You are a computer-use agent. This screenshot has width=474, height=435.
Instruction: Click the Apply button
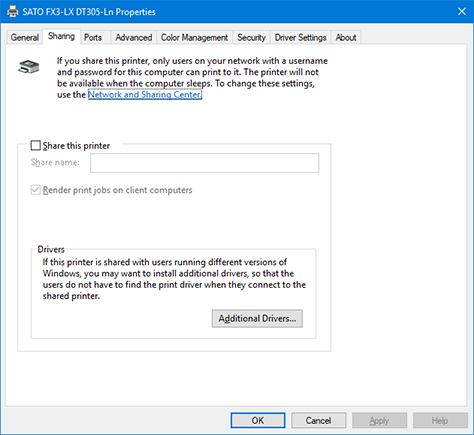379,420
